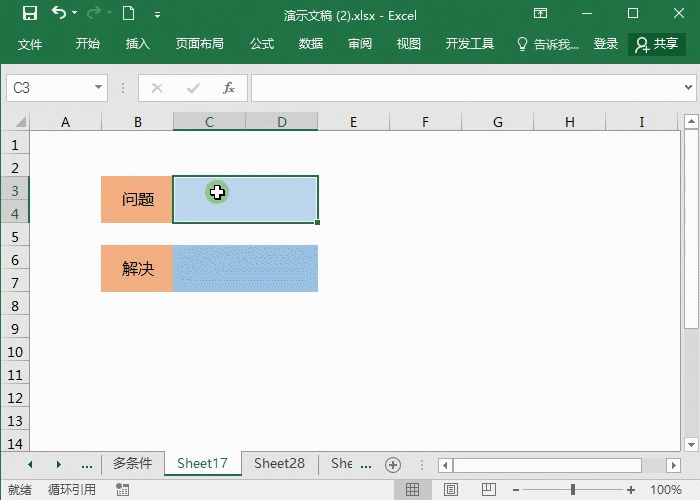Click the 登录 sign-in button

(606, 44)
